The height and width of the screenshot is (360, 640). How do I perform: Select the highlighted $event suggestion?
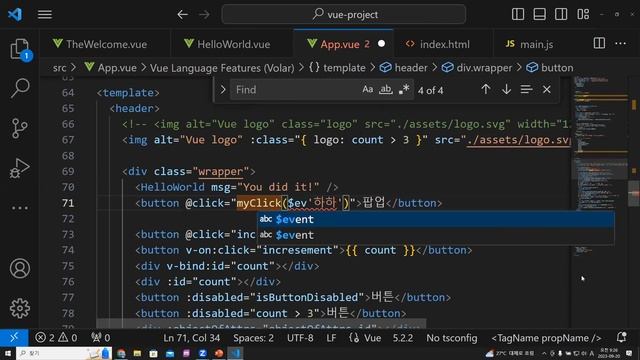coord(436,219)
